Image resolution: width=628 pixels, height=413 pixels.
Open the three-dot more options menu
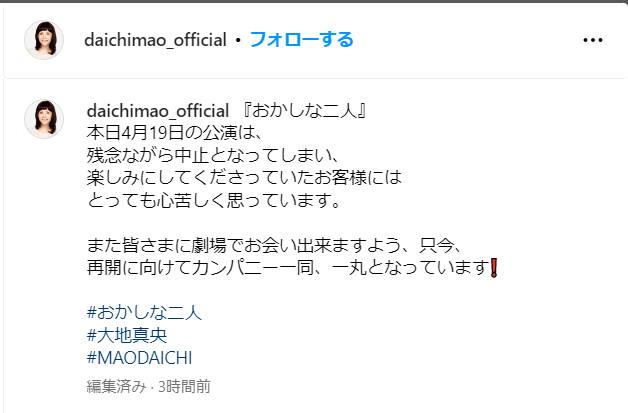(593, 40)
